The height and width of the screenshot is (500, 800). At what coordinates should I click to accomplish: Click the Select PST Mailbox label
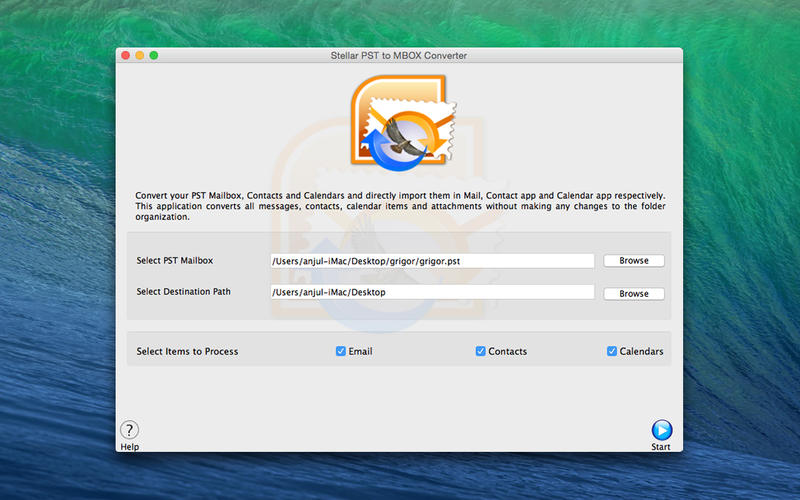[x=175, y=261]
